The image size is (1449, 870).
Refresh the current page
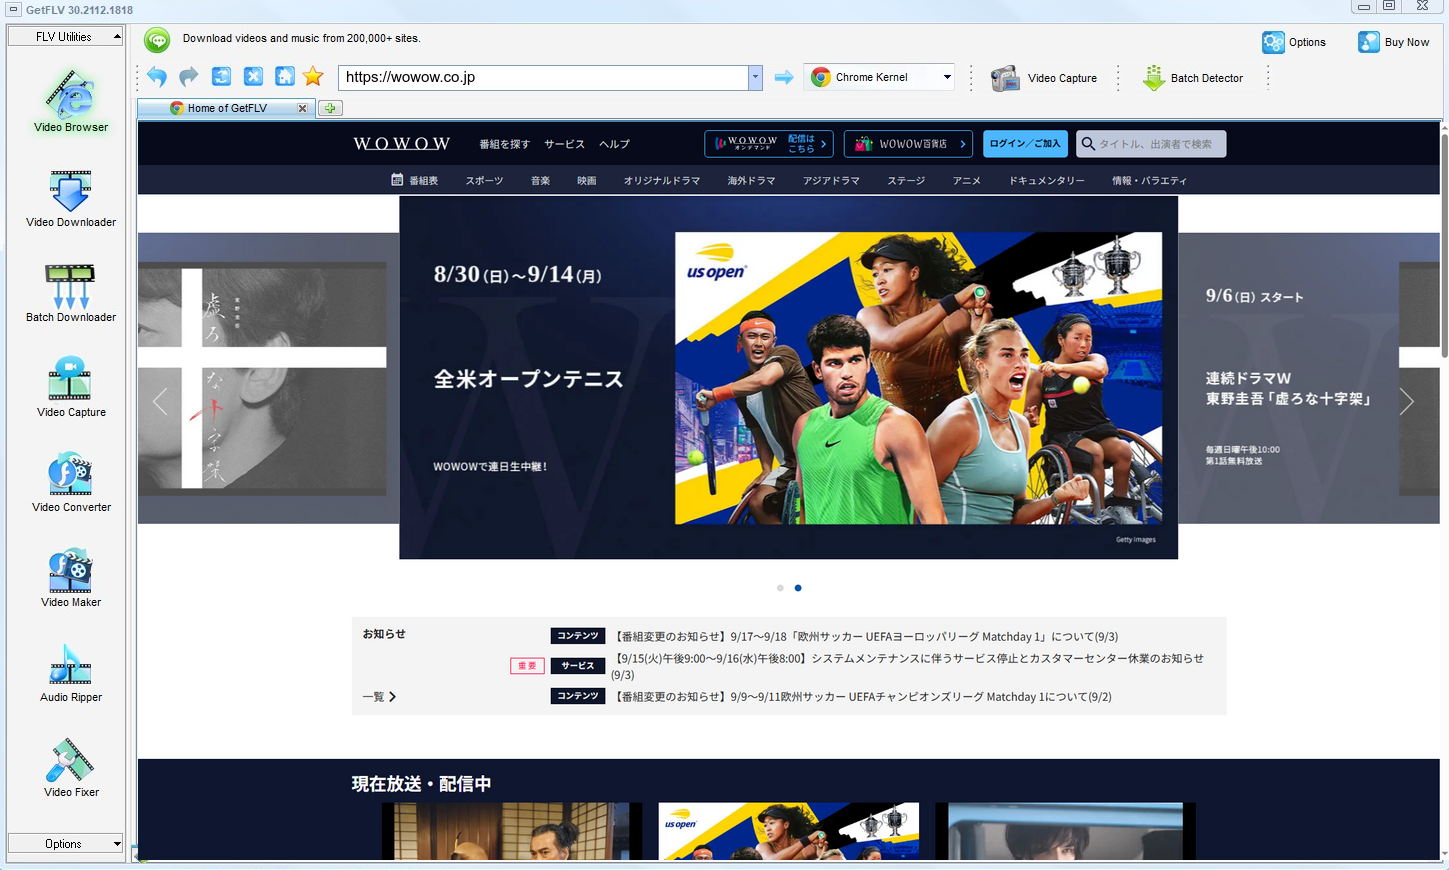click(221, 77)
